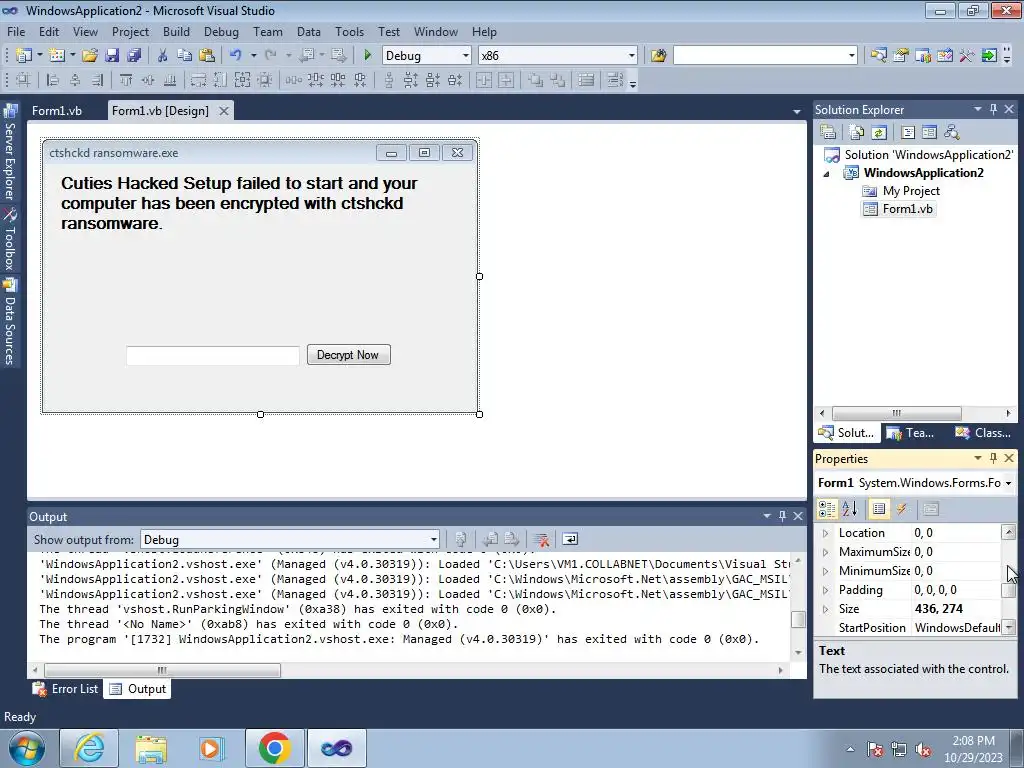Toggle auto-hide pin on Properties panel

click(x=993, y=458)
